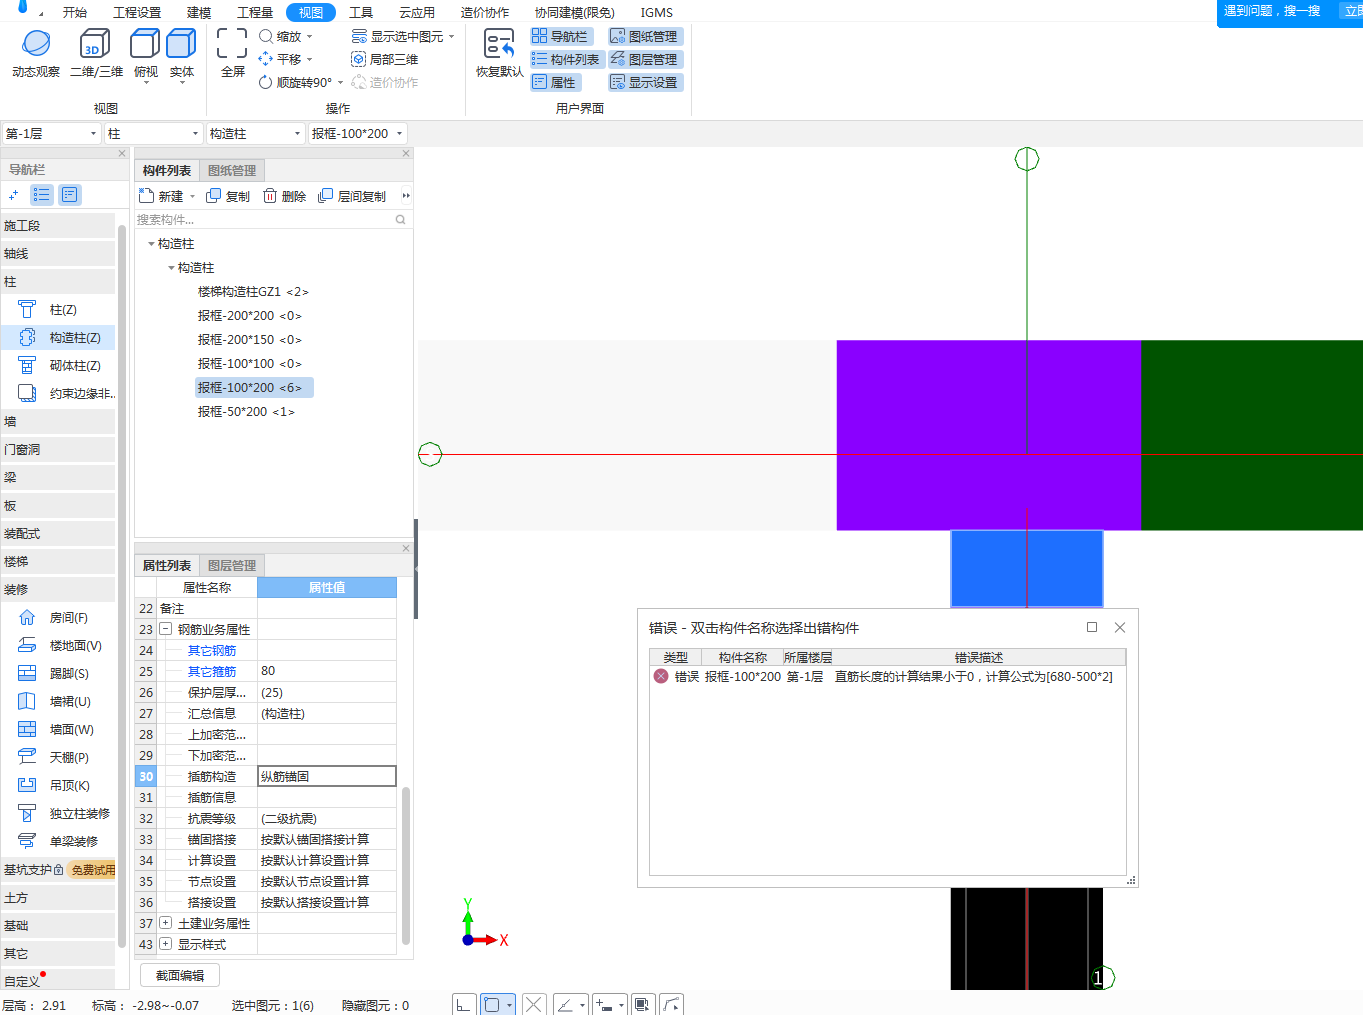This screenshot has height=1015, width=1363.
Task: Select 踢脚(S) in navigation panel
Action: 58,674
